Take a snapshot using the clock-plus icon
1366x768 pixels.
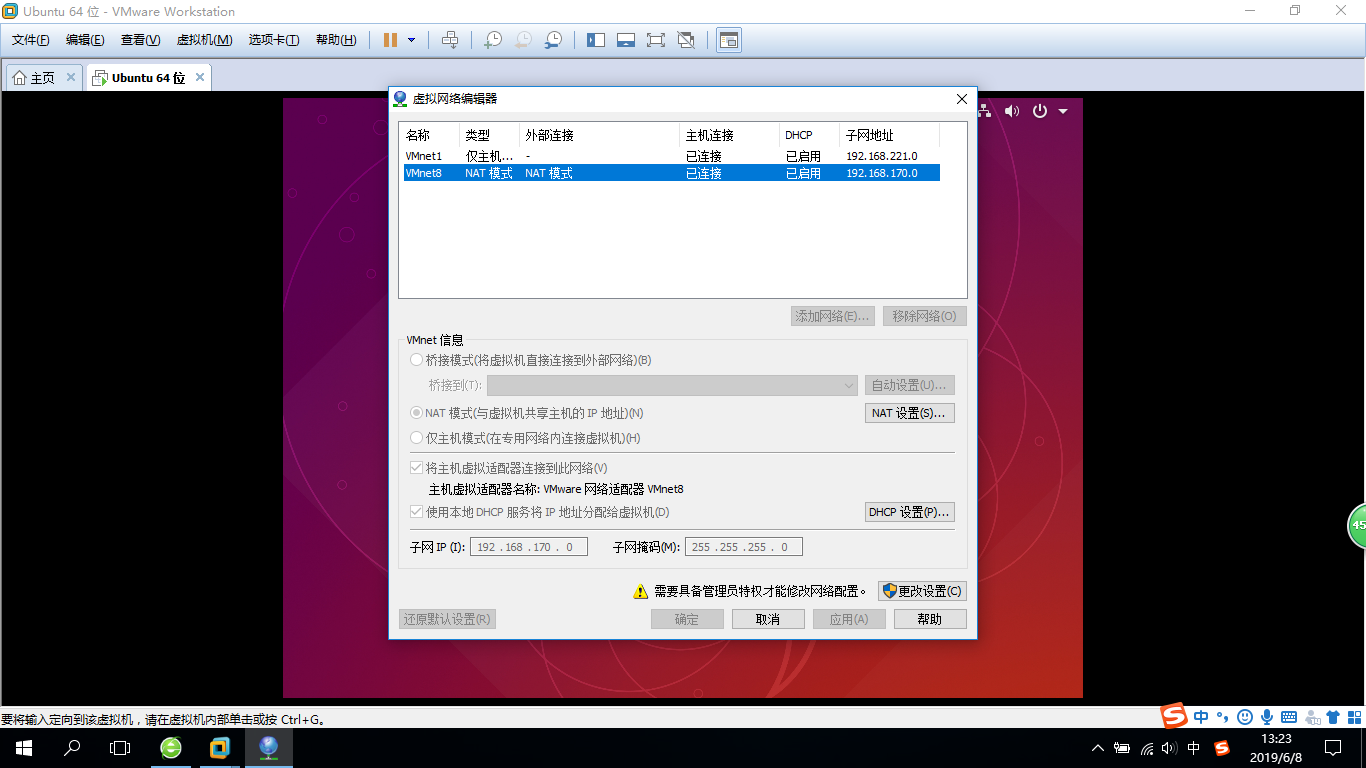coord(493,40)
